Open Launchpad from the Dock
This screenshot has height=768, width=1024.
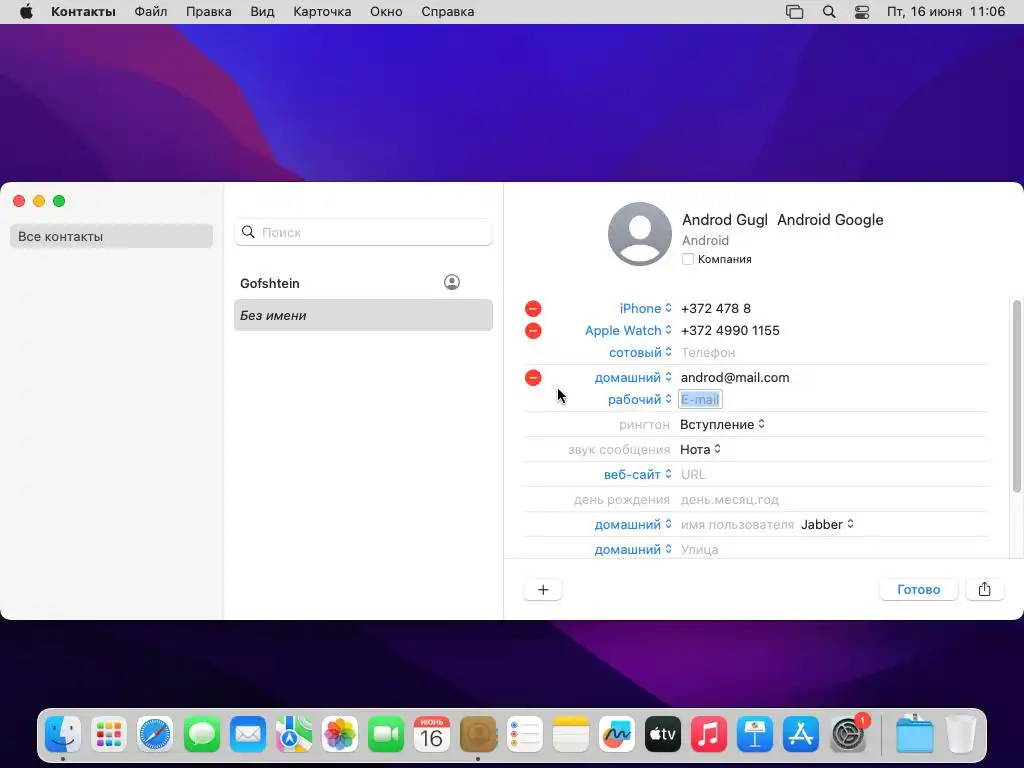(108, 734)
